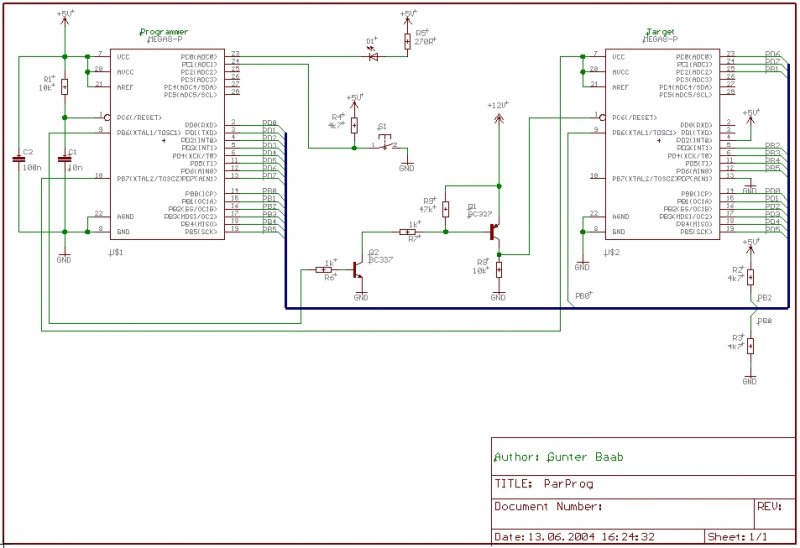The image size is (800, 548).
Task: Click capacitor C2 100n symbol
Action: [x=19, y=159]
